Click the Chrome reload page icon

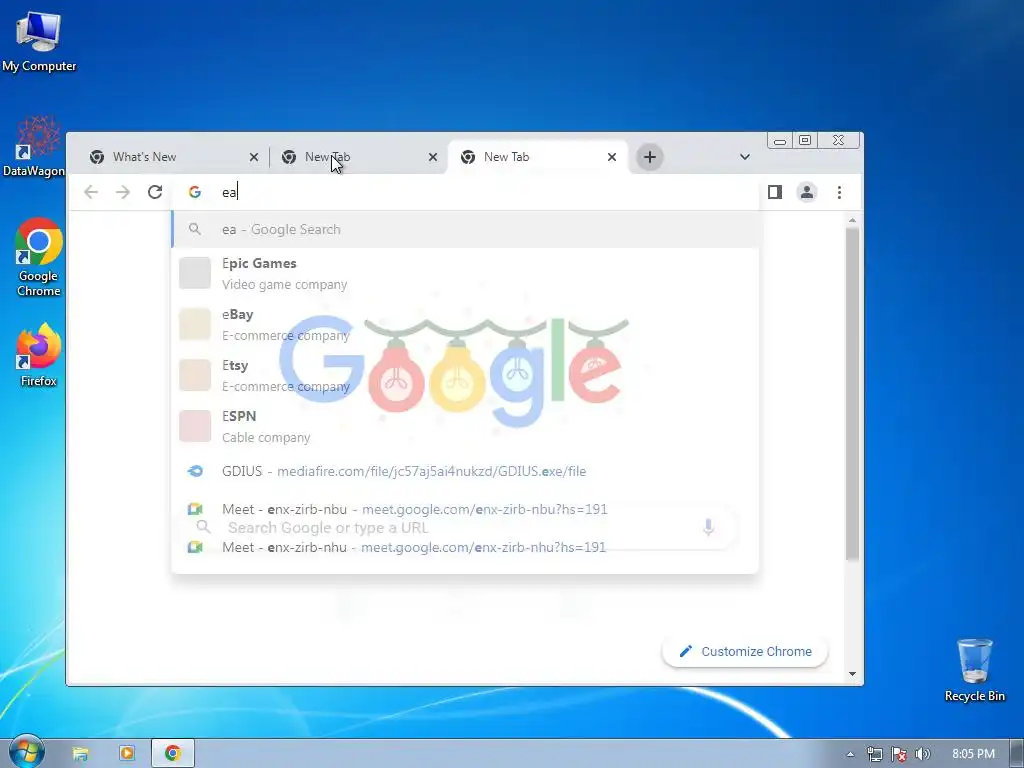click(155, 192)
